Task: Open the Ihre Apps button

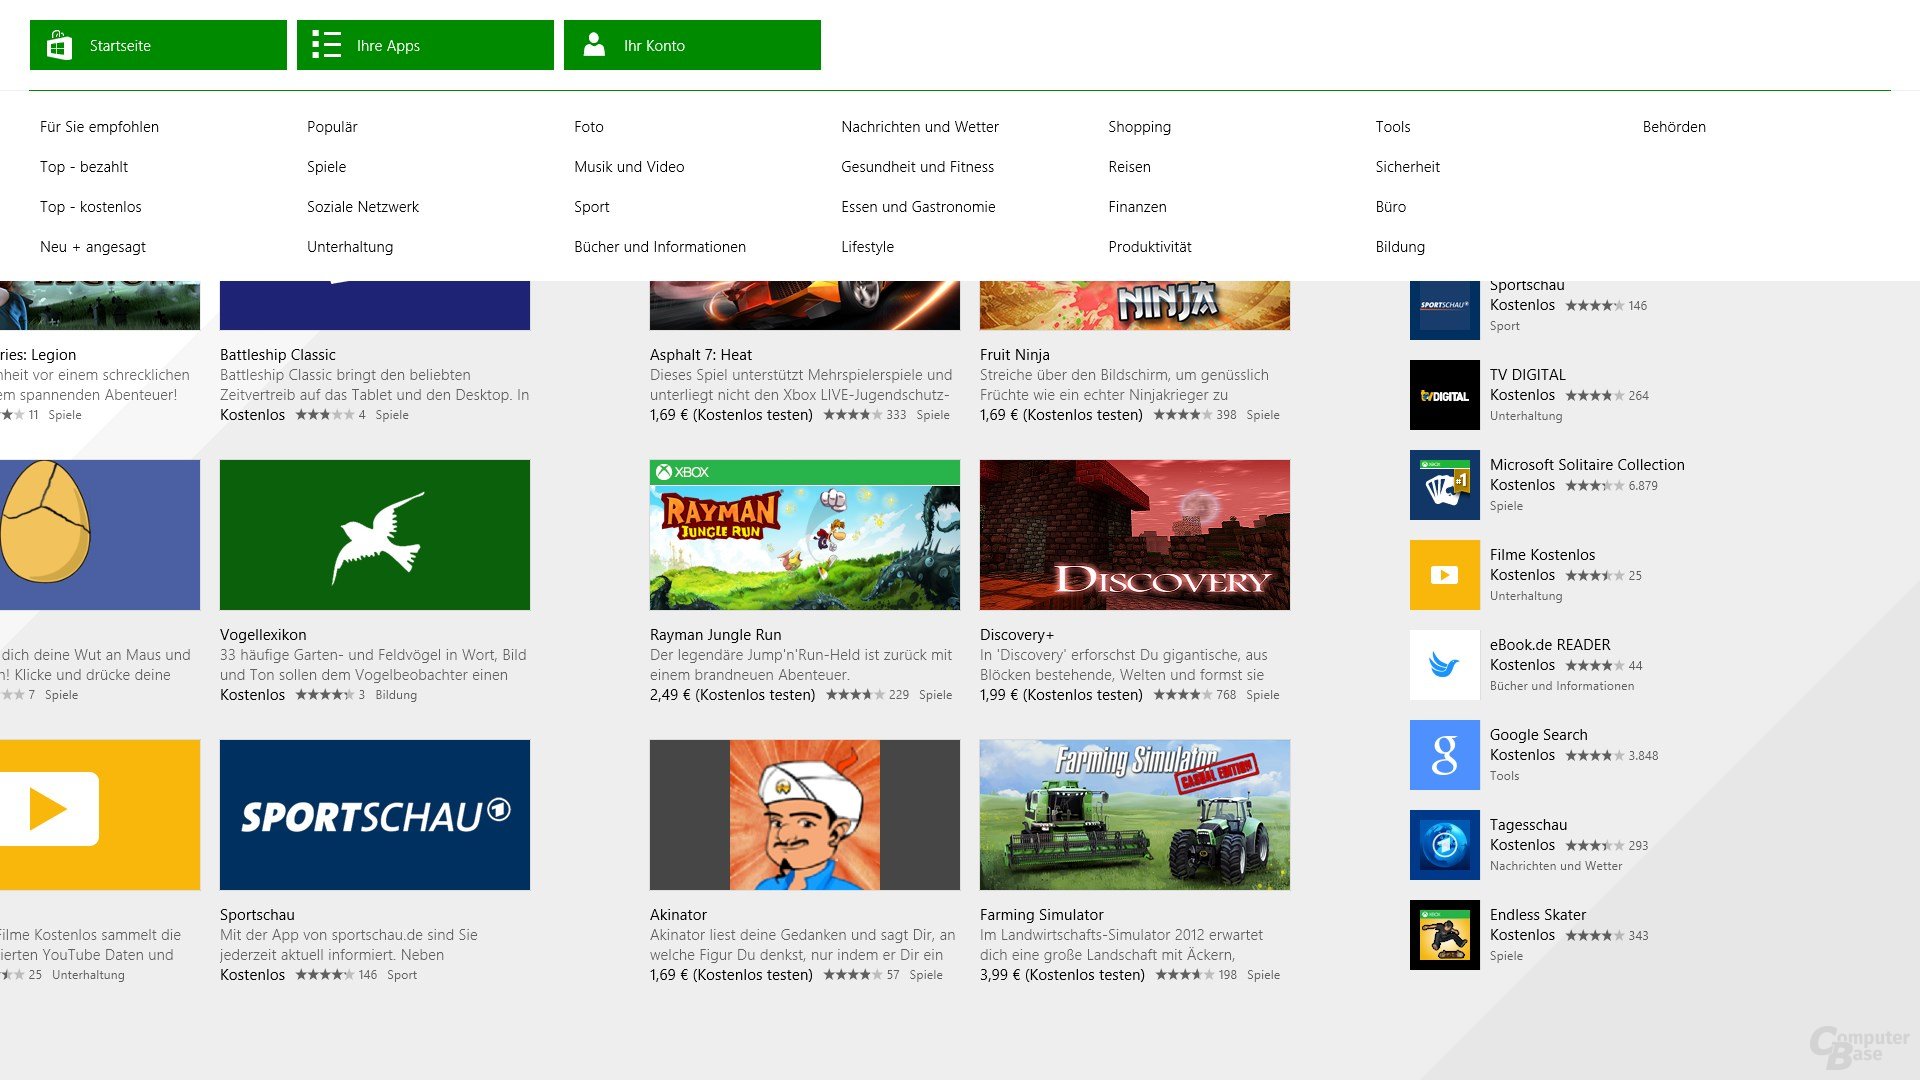Action: pyautogui.click(x=425, y=45)
